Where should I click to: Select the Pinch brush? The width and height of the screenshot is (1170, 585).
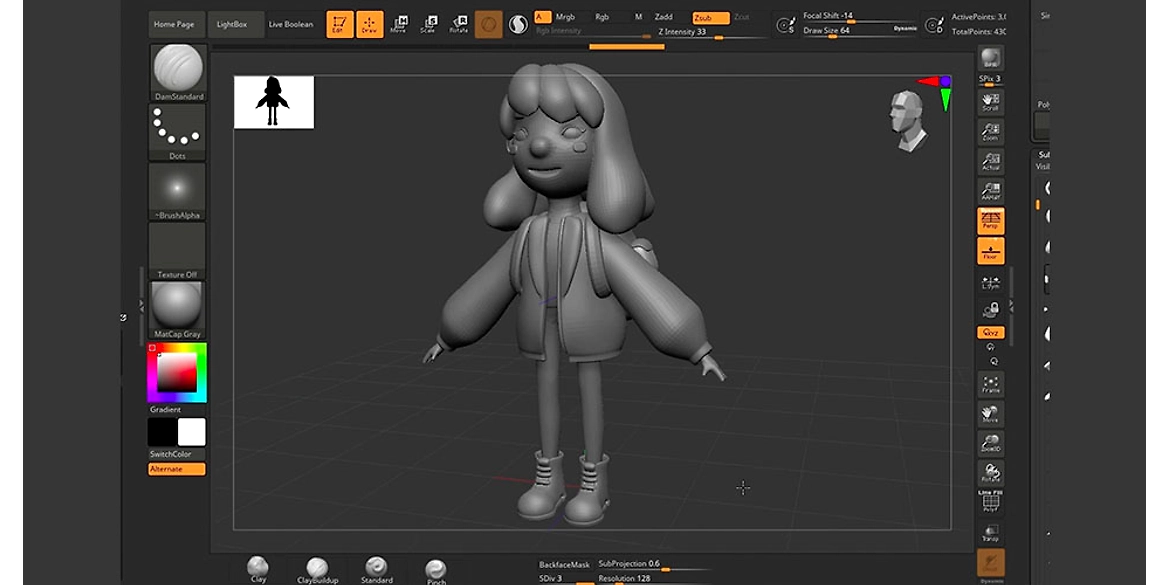point(436,572)
